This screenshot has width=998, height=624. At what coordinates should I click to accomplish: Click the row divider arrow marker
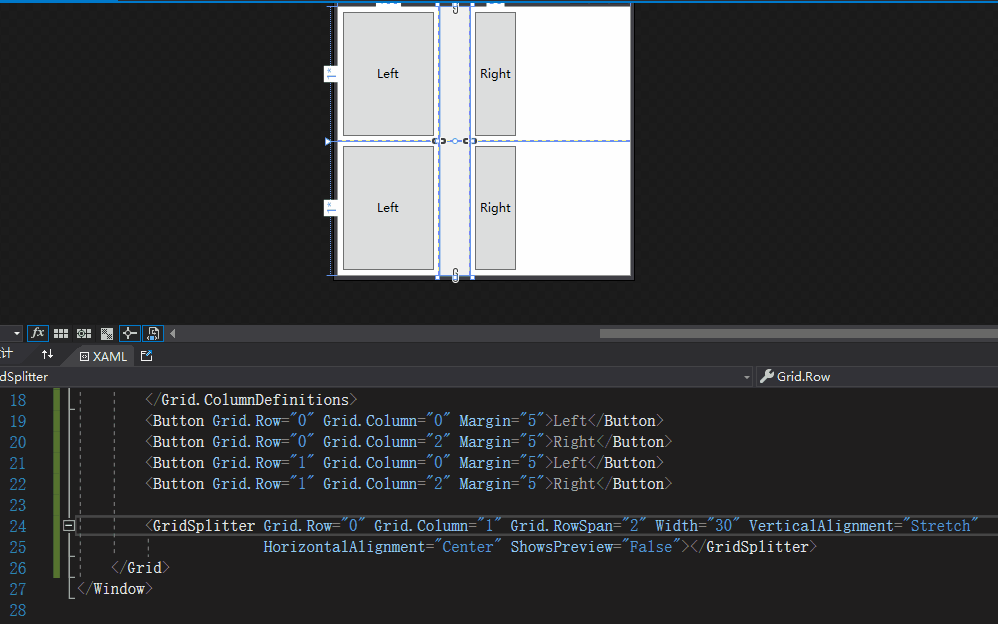click(328, 141)
